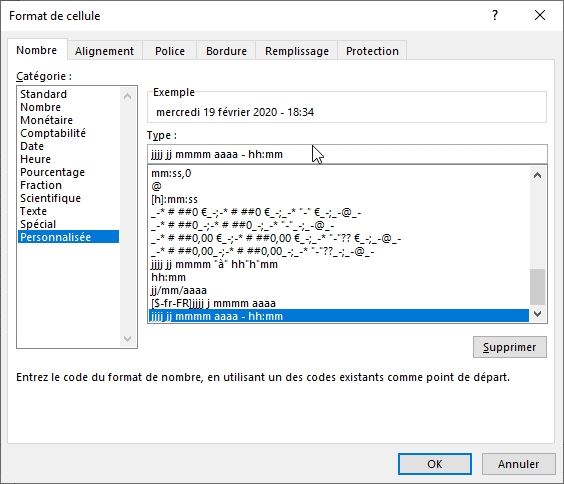Click the category list scroll down arrow
Viewport: 564px width, 484px height.
127,338
